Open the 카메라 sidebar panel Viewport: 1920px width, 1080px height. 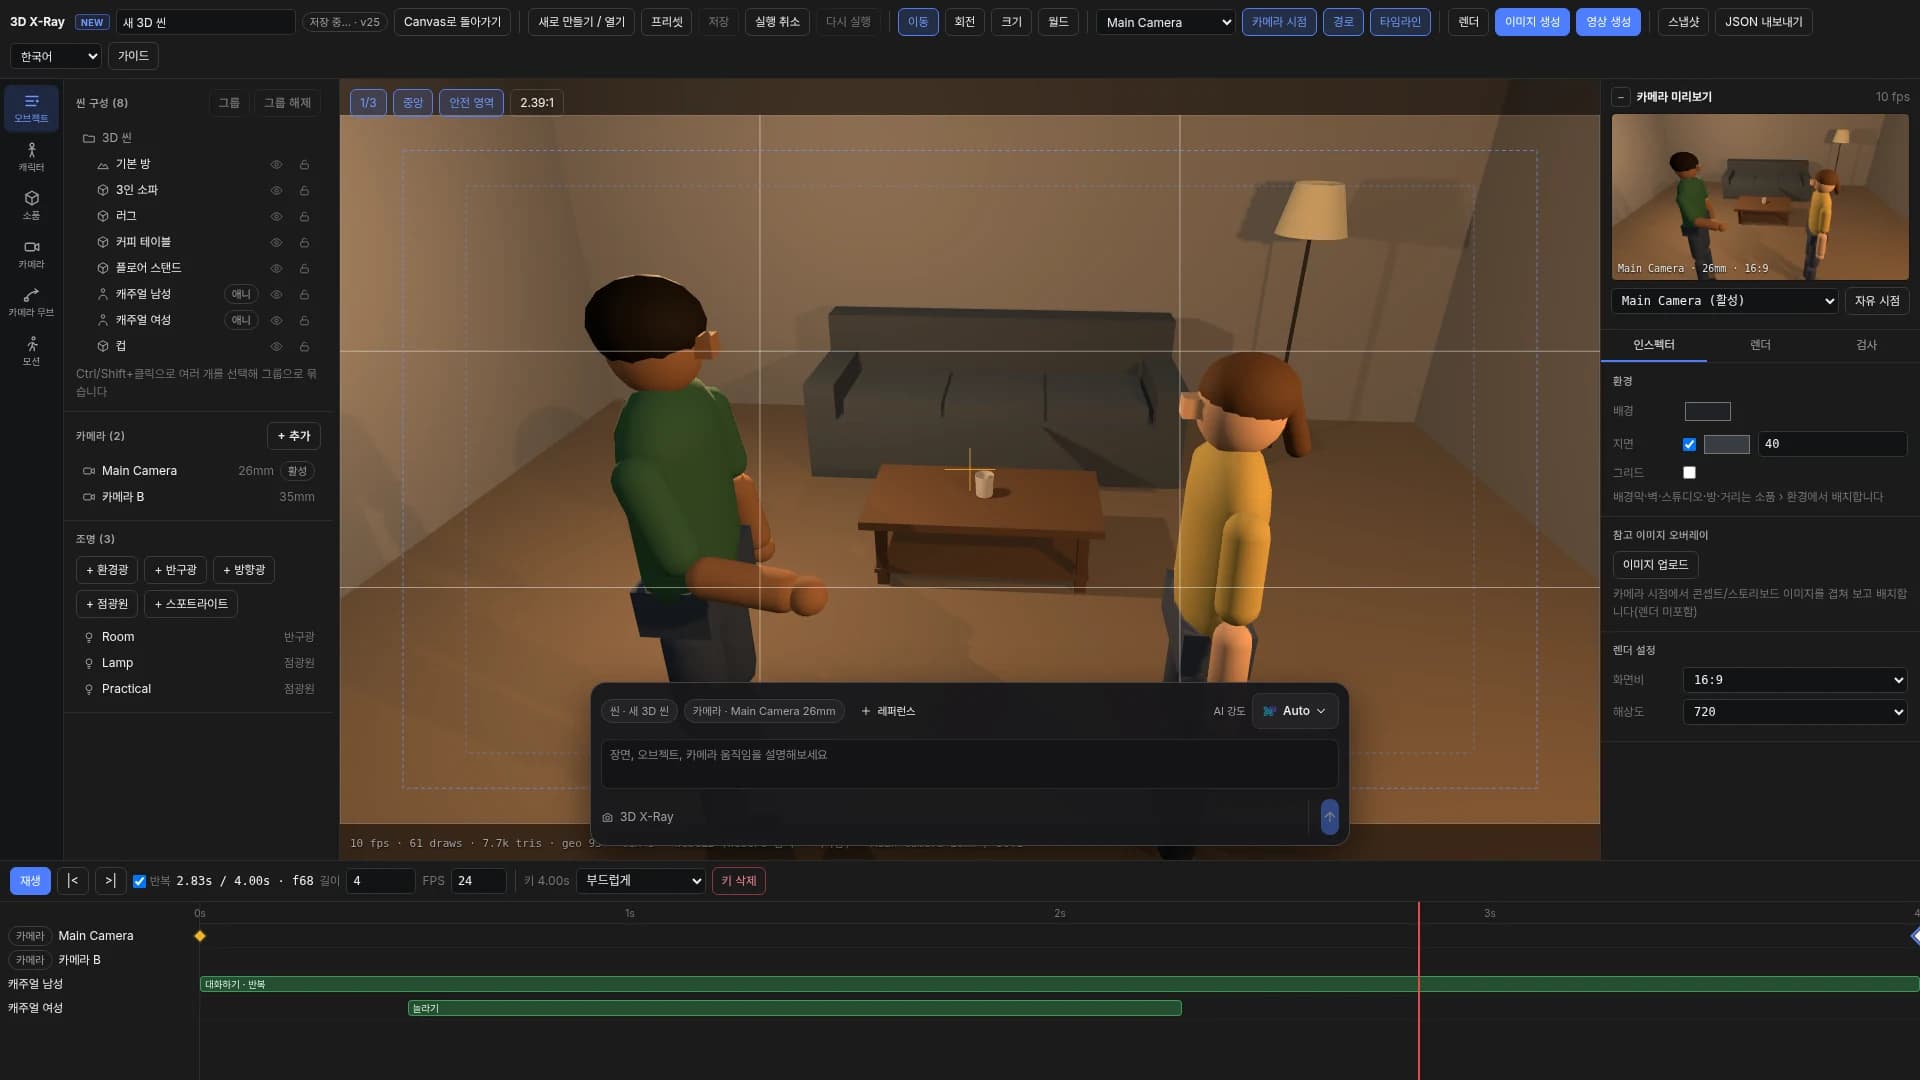click(x=31, y=254)
